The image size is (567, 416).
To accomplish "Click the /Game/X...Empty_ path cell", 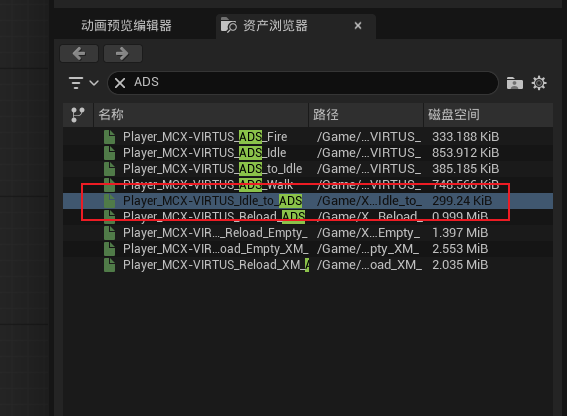I will [x=368, y=233].
